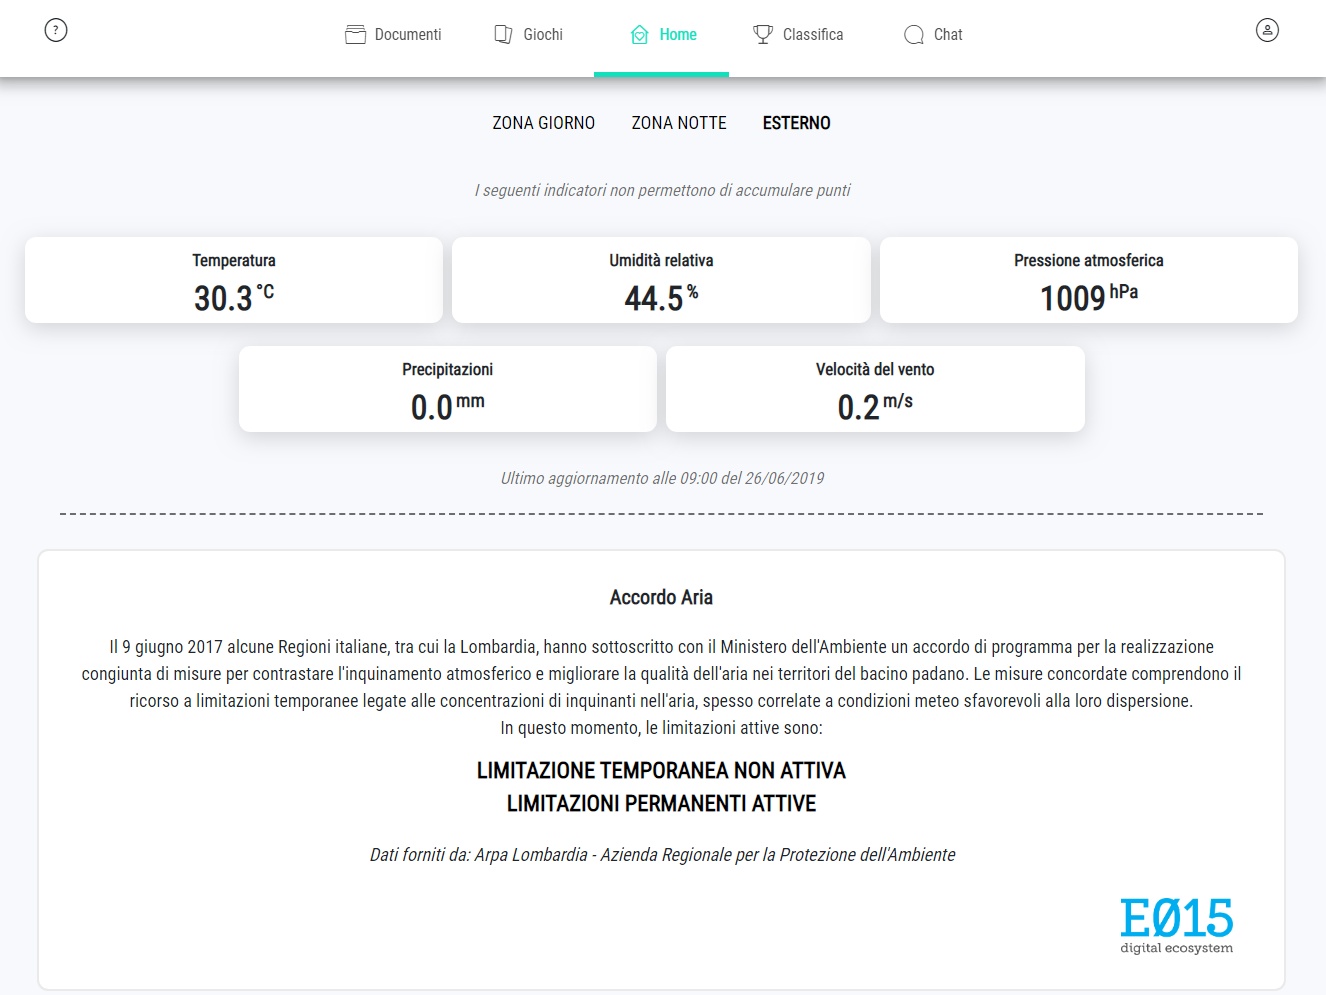Click the Temperatura indicator card
The image size is (1326, 995).
(234, 280)
